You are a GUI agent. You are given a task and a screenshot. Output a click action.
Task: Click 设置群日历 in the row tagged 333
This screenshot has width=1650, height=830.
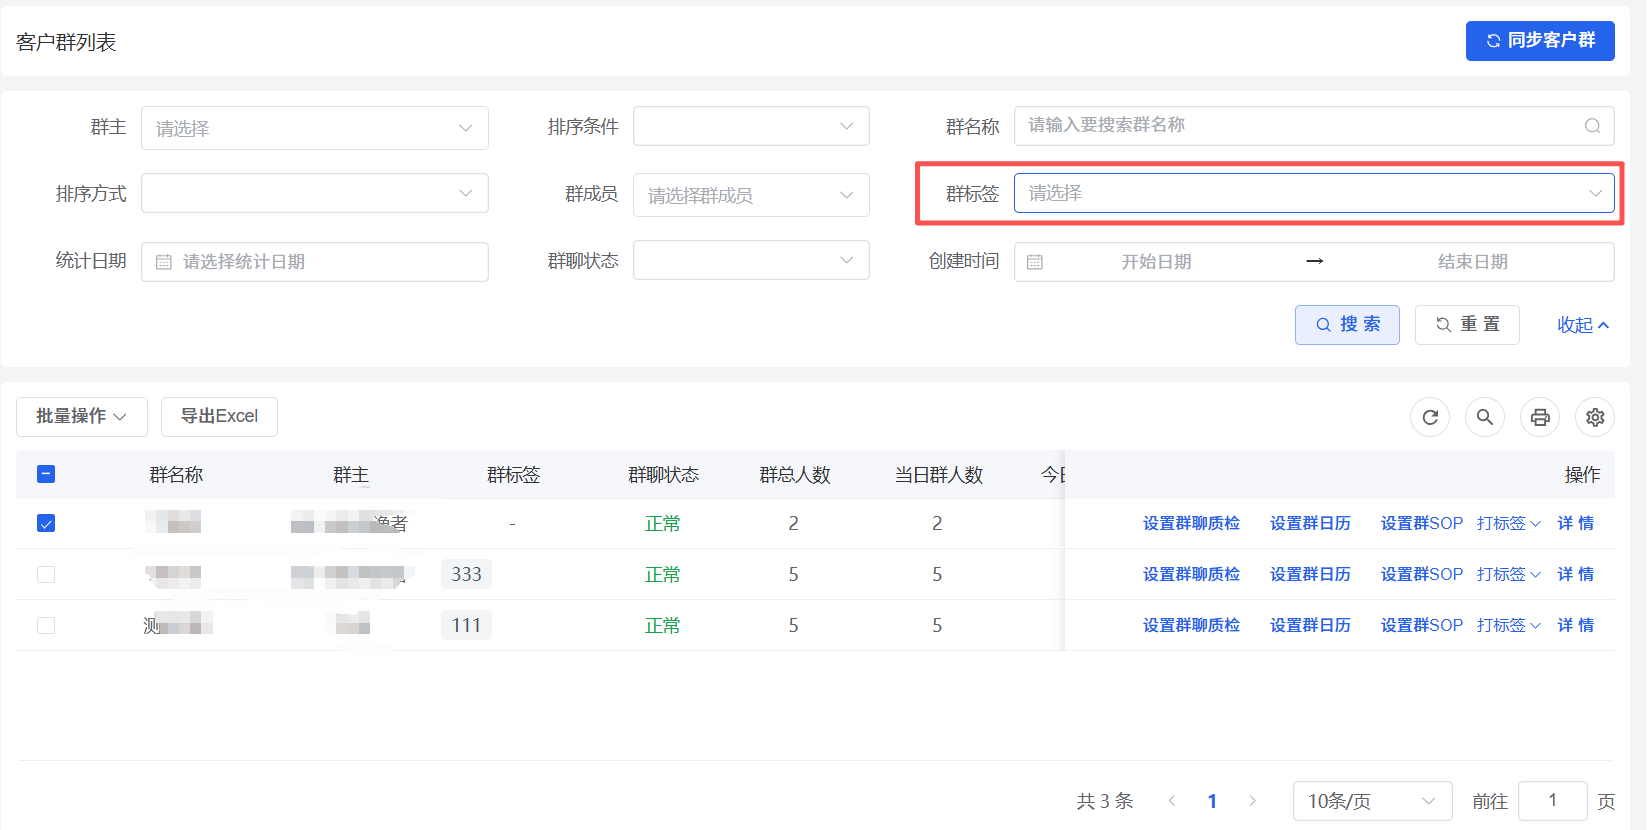(x=1310, y=574)
